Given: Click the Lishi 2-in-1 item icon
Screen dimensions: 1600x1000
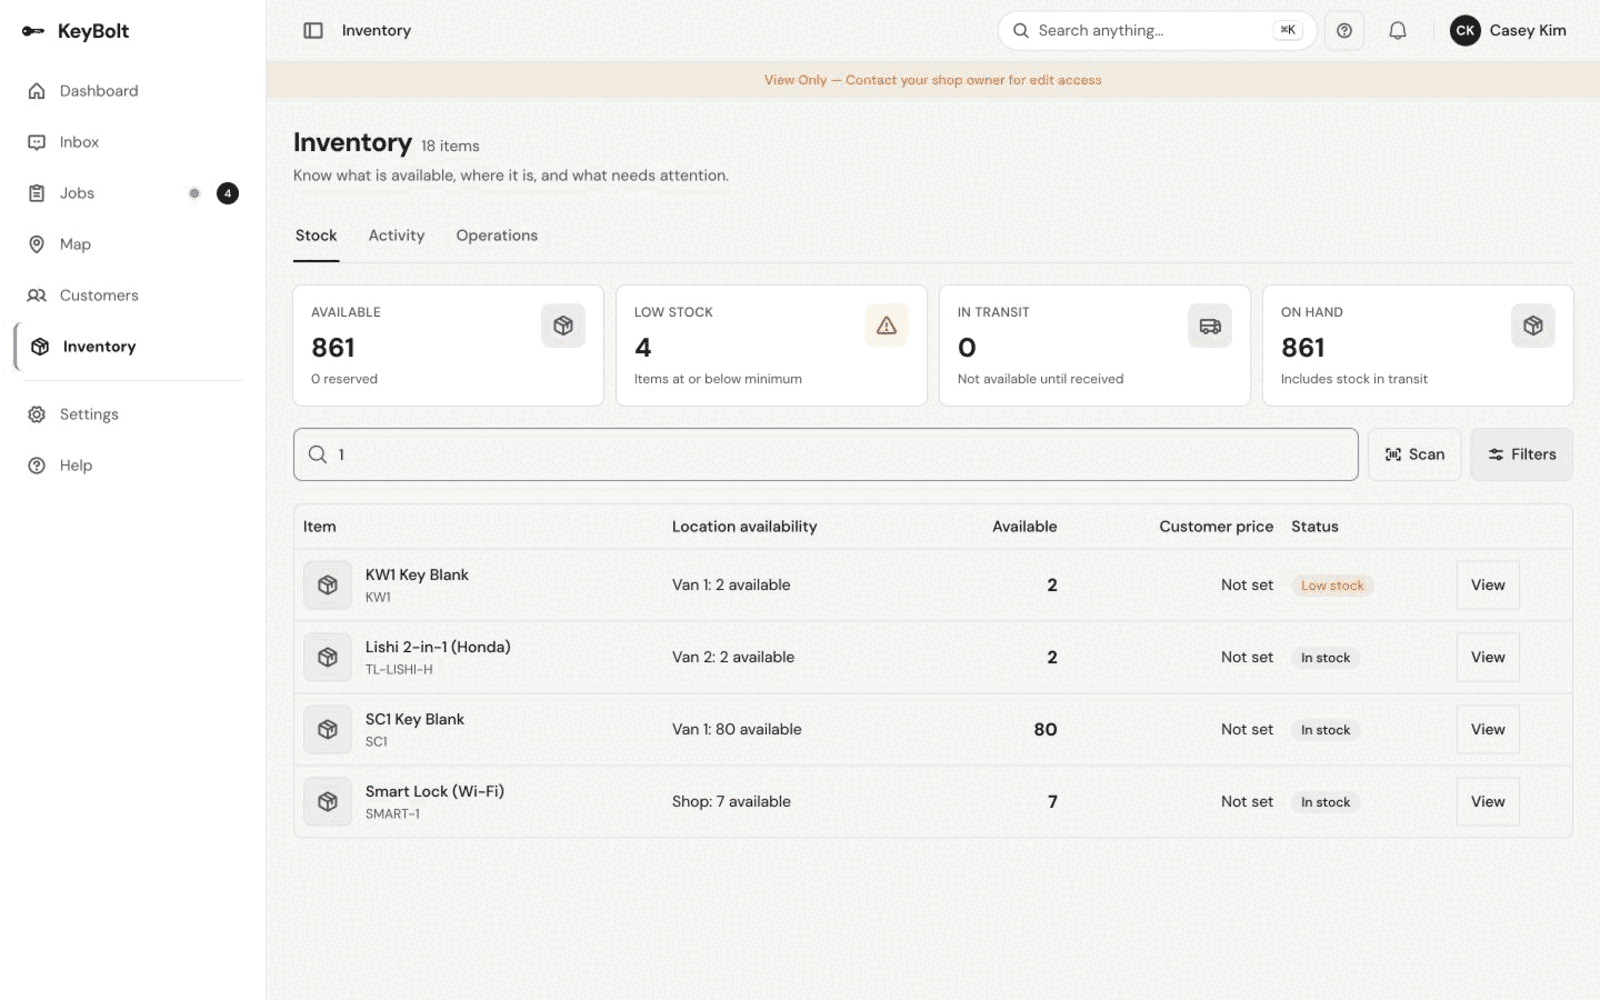Looking at the screenshot, I should coord(328,657).
